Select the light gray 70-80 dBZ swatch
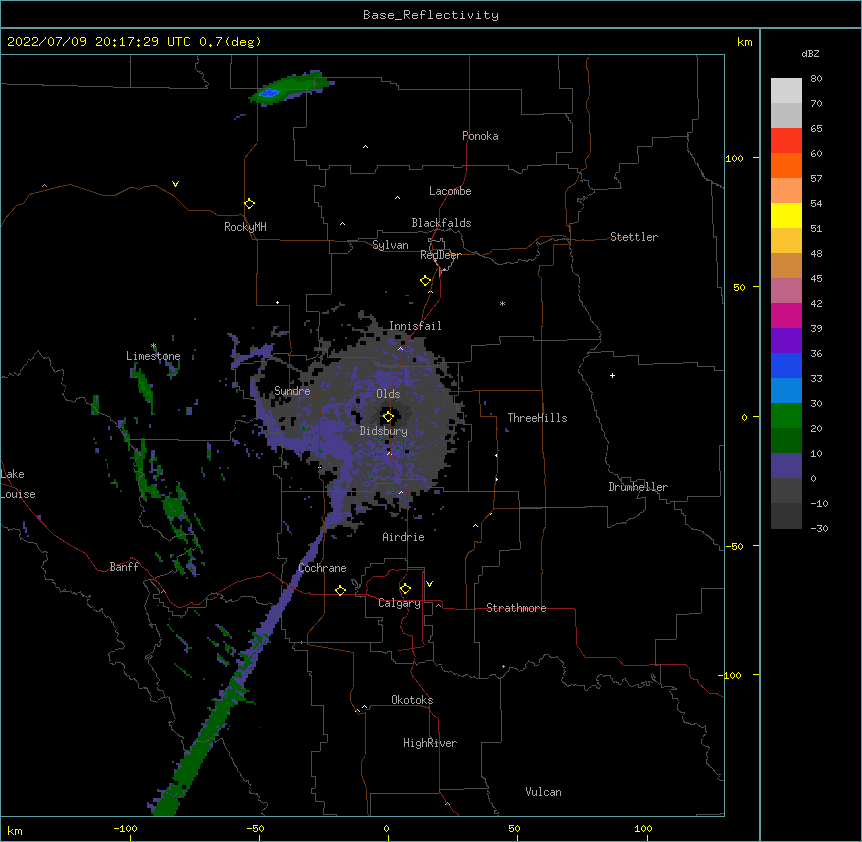Viewport: 862px width, 842px height. coord(786,90)
